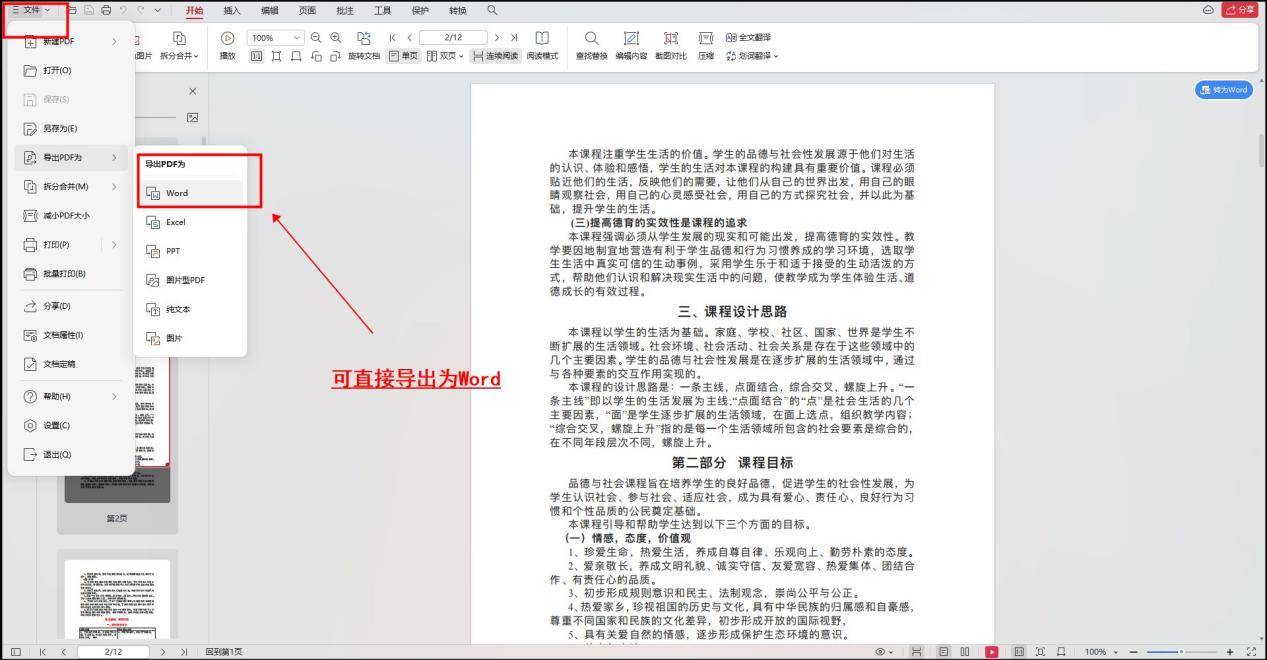Select the Edit Content tool

631,45
